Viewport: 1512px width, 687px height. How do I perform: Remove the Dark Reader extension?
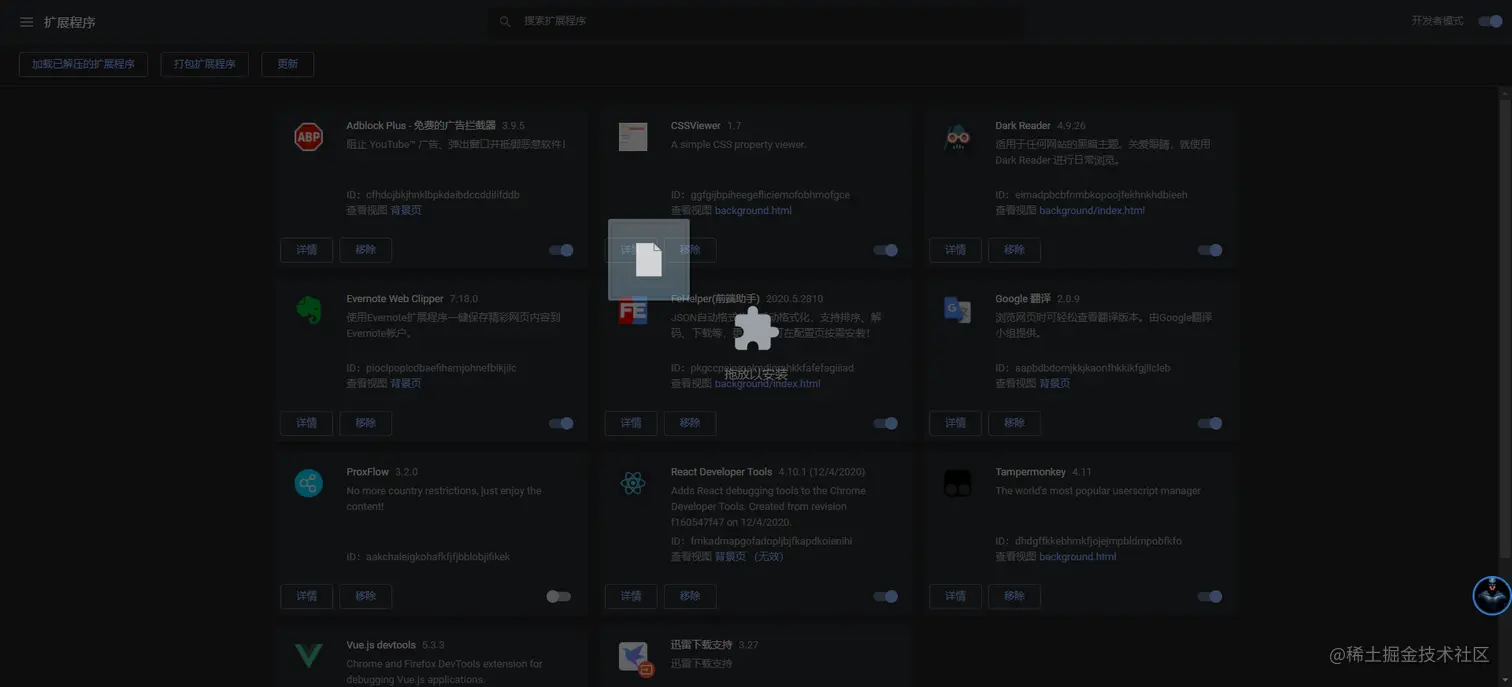pos(1015,250)
